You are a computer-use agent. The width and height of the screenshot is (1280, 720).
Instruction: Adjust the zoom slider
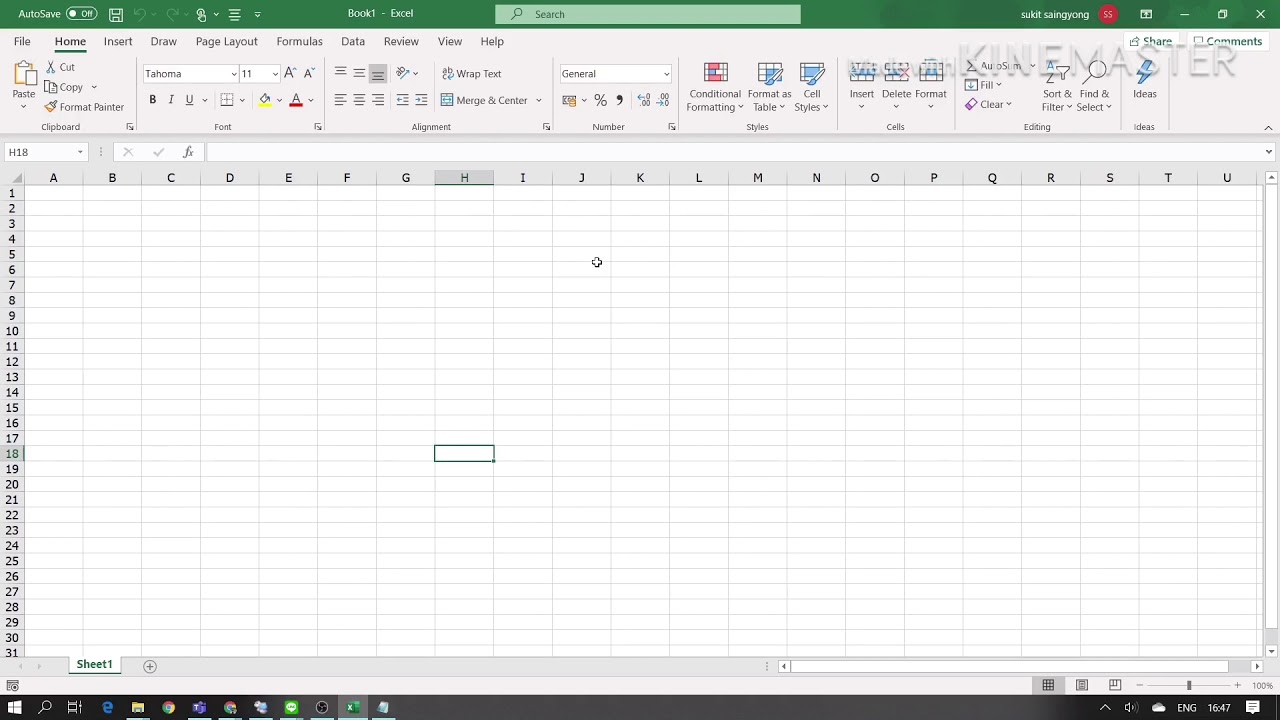point(1189,685)
